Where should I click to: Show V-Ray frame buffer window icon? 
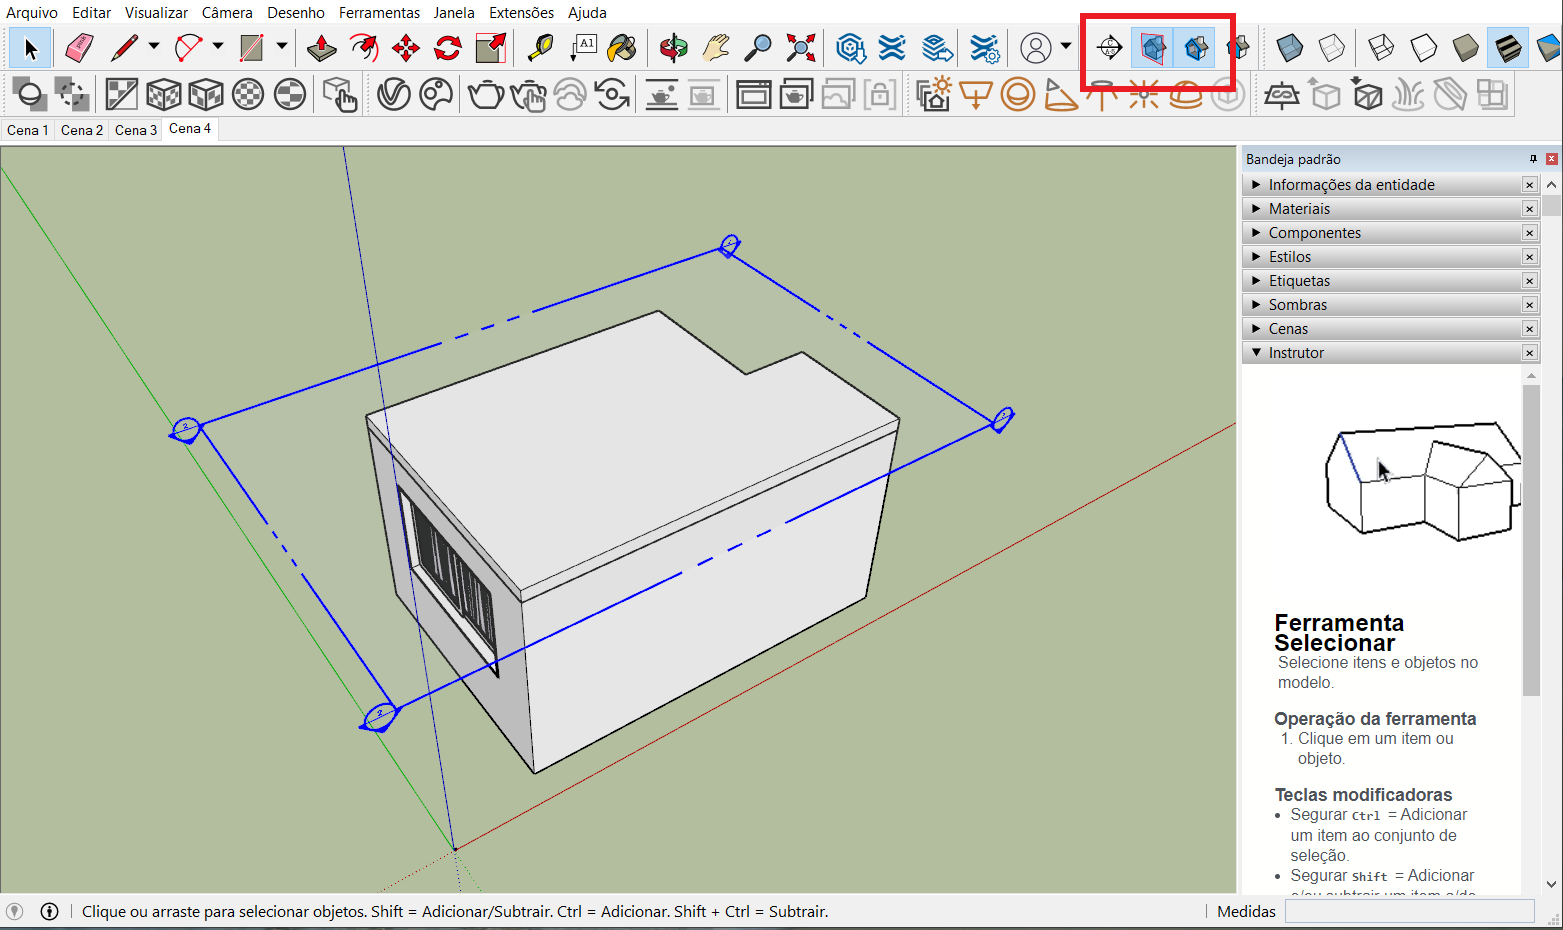click(753, 95)
